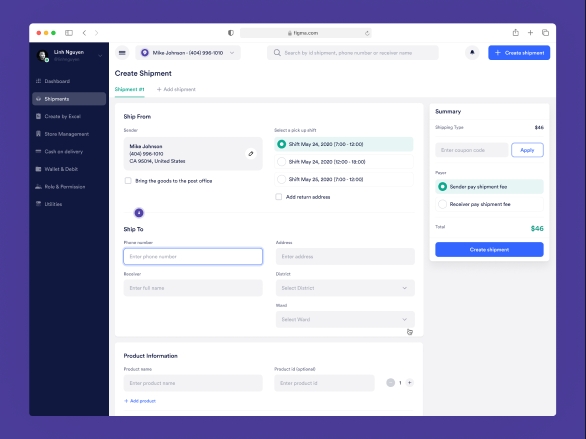Click the $46 total amount
This screenshot has width=586, height=439.
click(x=537, y=228)
